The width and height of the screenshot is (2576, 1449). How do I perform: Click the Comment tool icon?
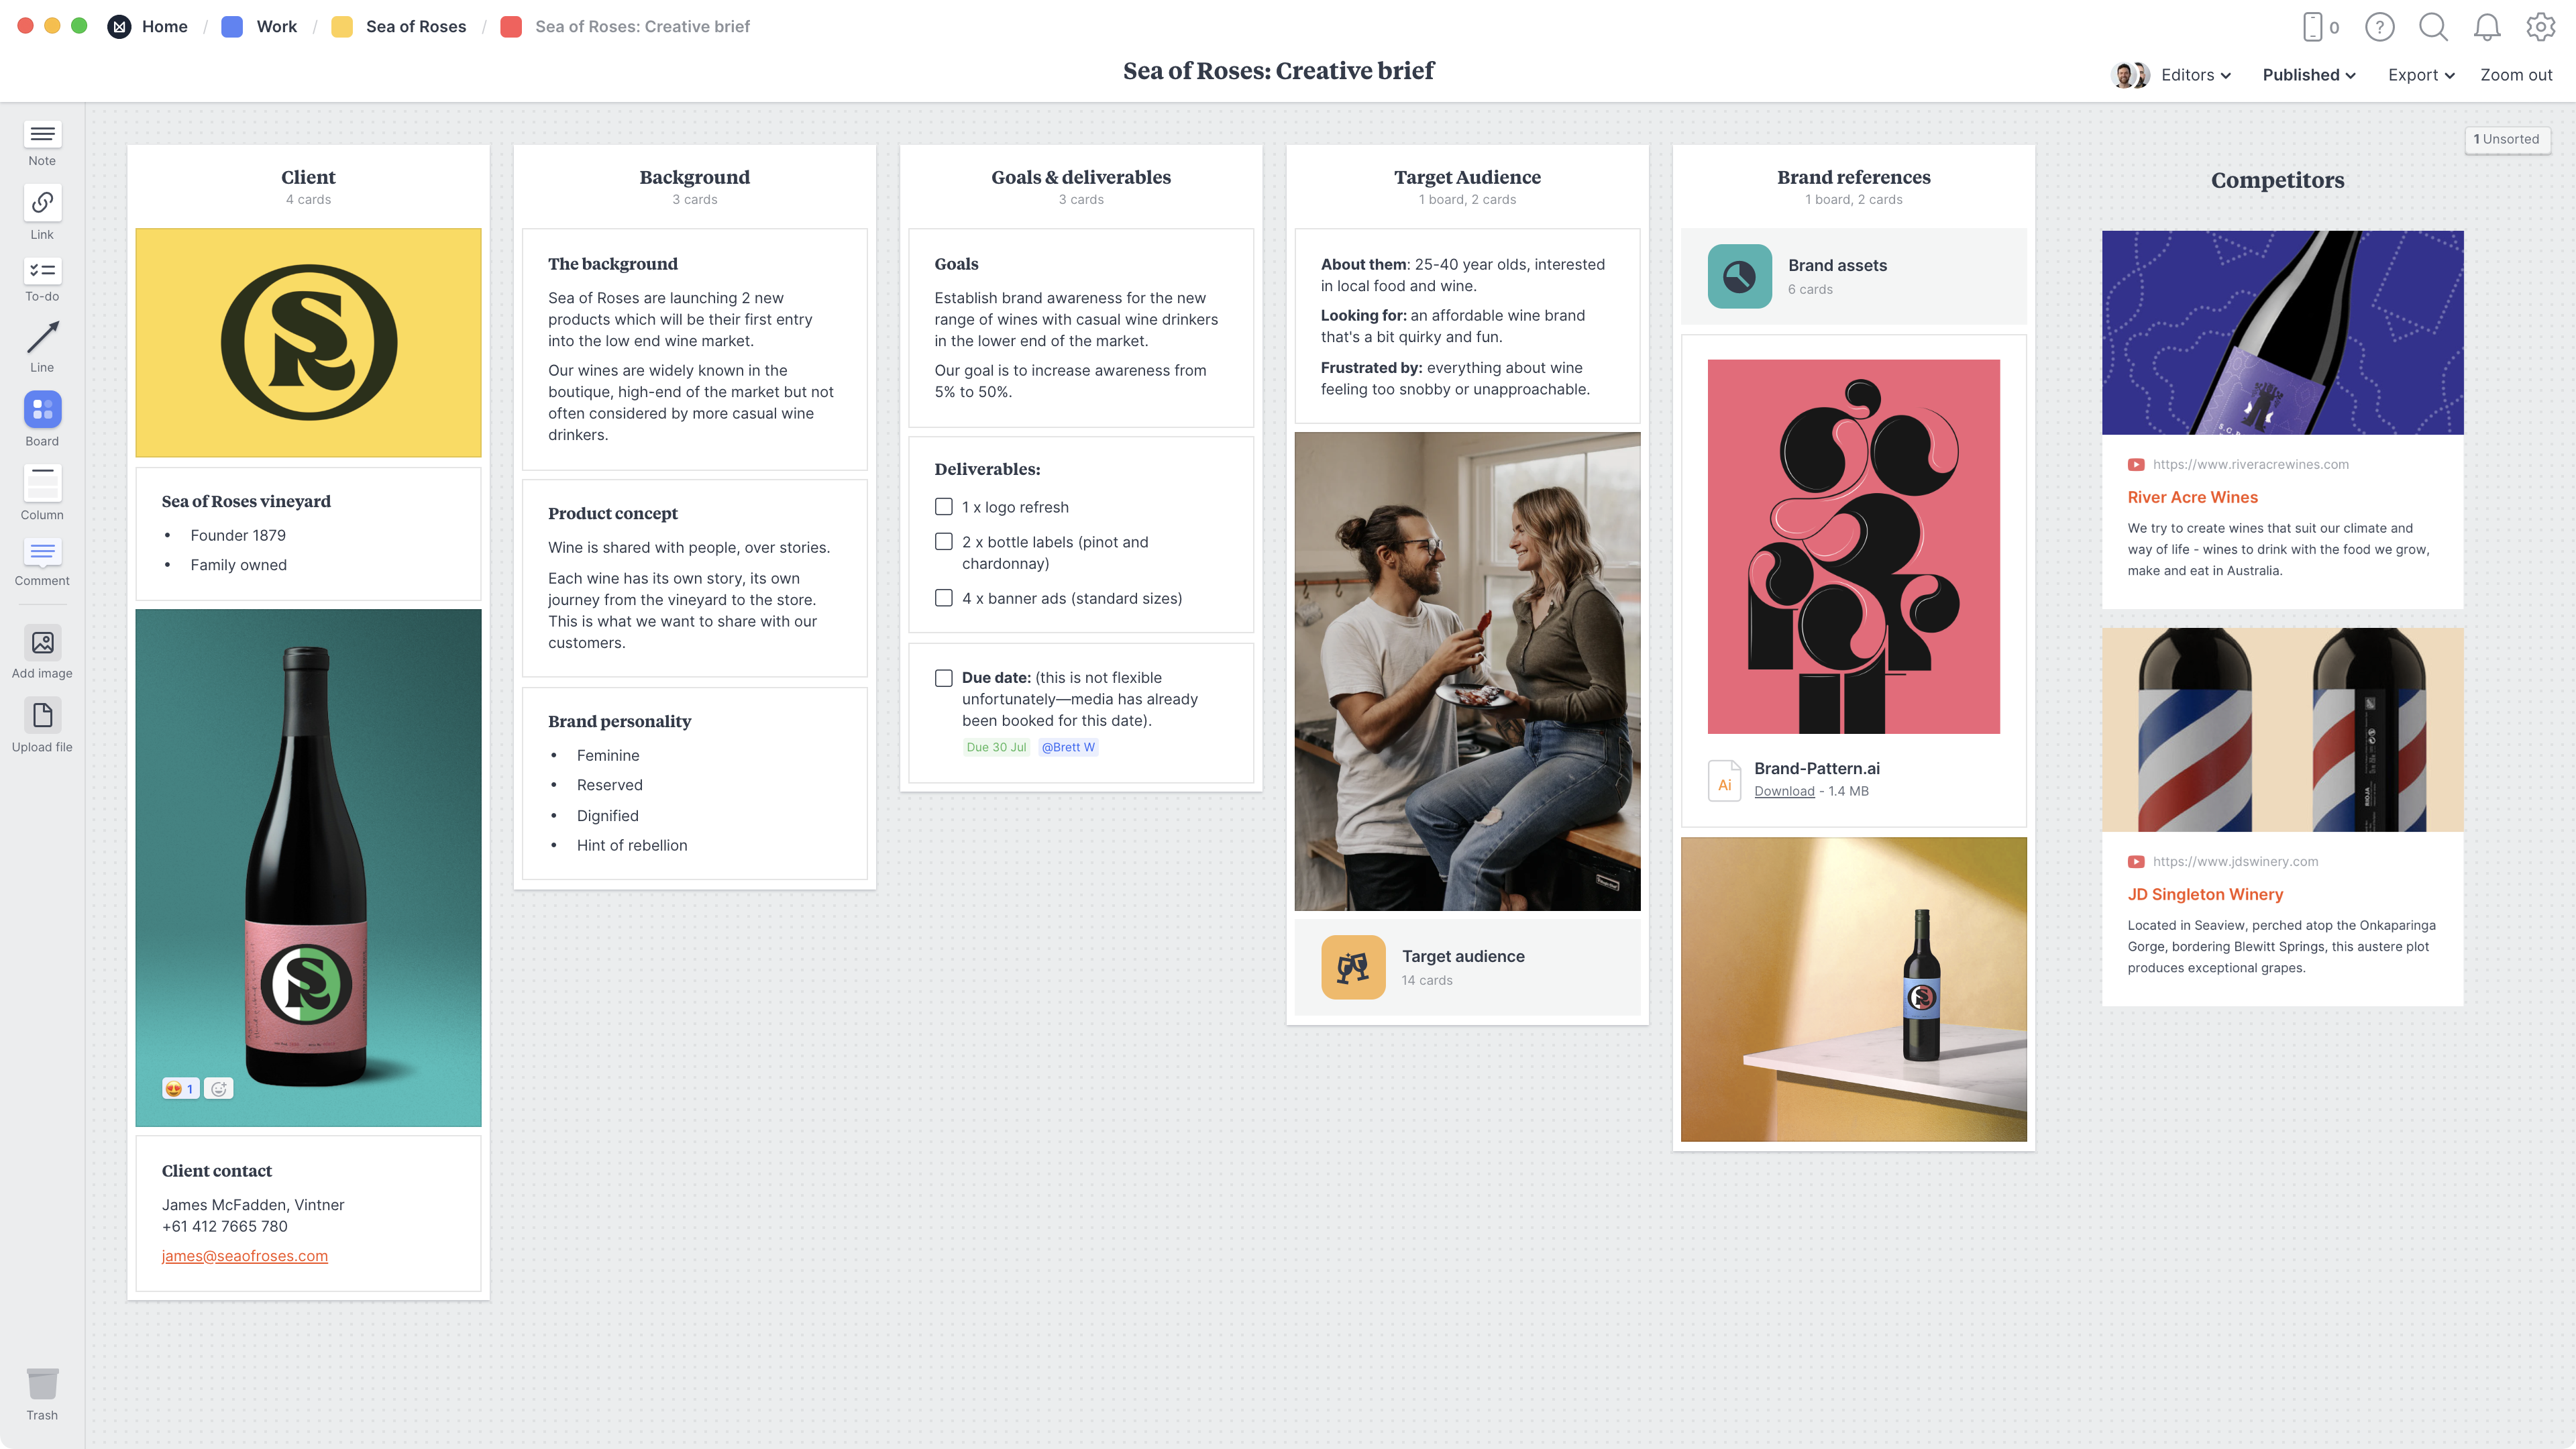click(x=42, y=552)
